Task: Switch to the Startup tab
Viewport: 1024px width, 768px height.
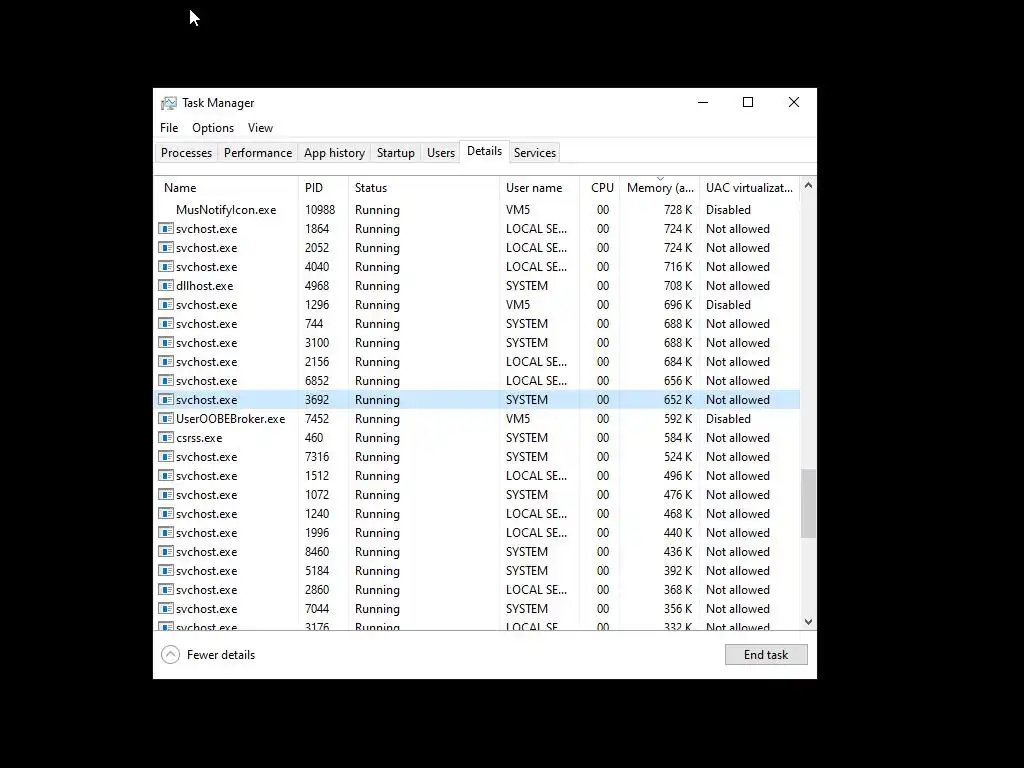Action: [396, 153]
